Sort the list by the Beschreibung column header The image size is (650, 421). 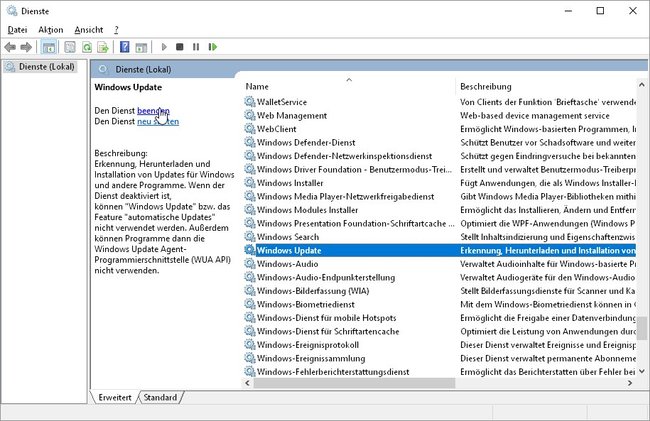[546, 86]
